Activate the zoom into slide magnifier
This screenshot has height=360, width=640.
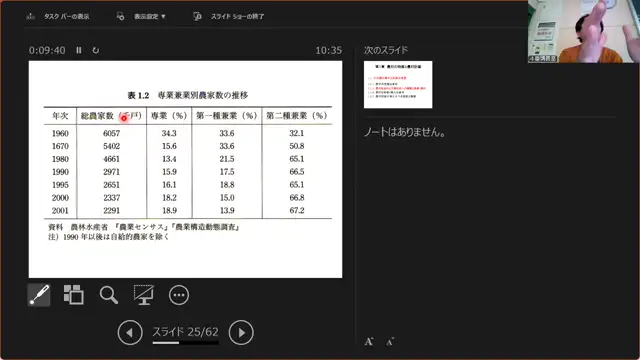tap(109, 295)
